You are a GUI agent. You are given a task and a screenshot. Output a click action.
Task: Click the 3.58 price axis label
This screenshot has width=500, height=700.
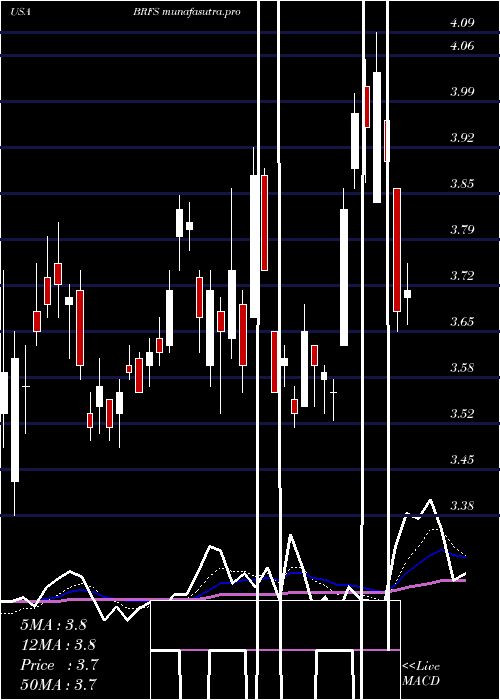tap(462, 367)
